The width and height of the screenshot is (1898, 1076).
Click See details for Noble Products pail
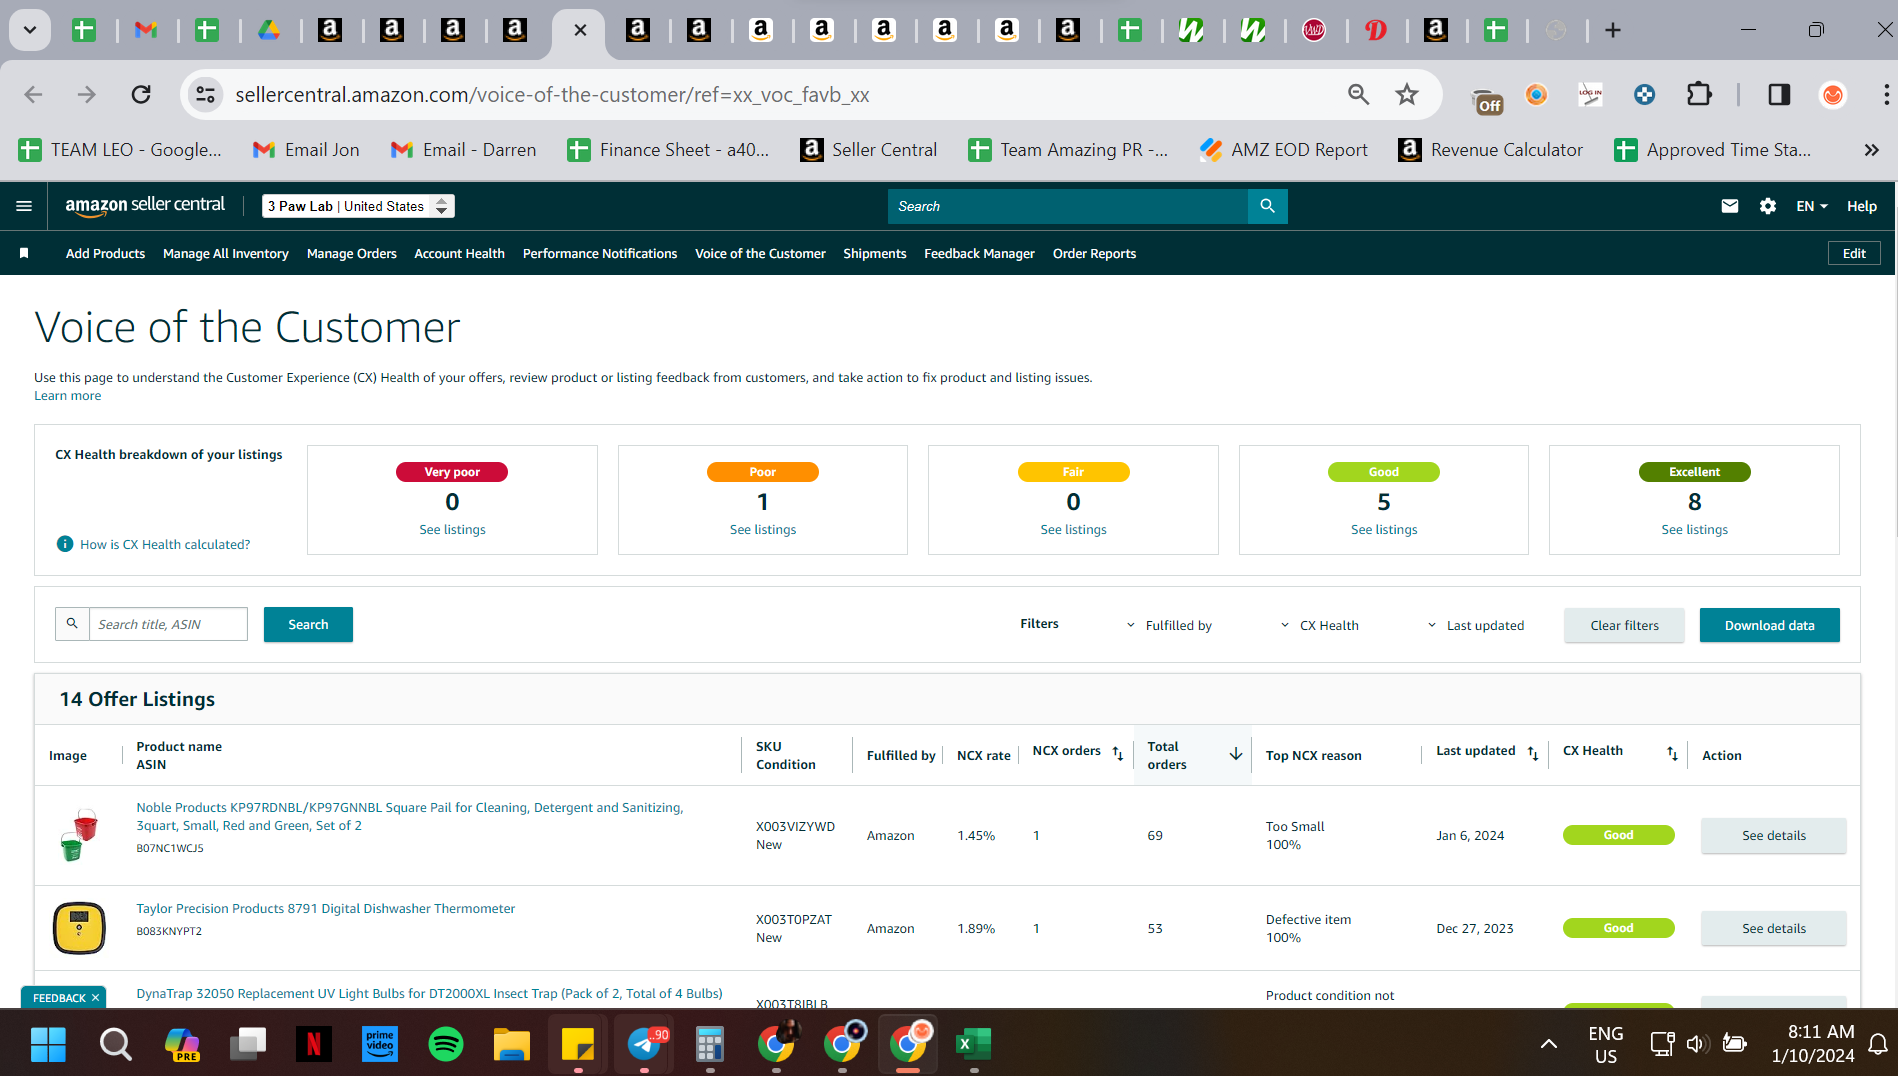coord(1773,835)
